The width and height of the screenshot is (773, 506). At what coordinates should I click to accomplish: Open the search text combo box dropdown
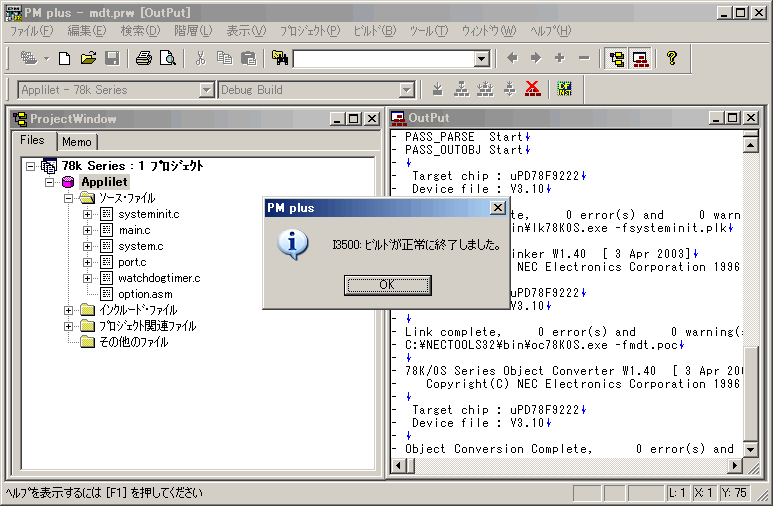tap(482, 59)
